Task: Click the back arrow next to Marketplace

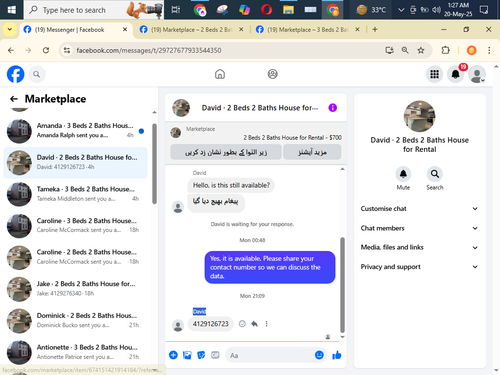Action: pyautogui.click(x=14, y=99)
